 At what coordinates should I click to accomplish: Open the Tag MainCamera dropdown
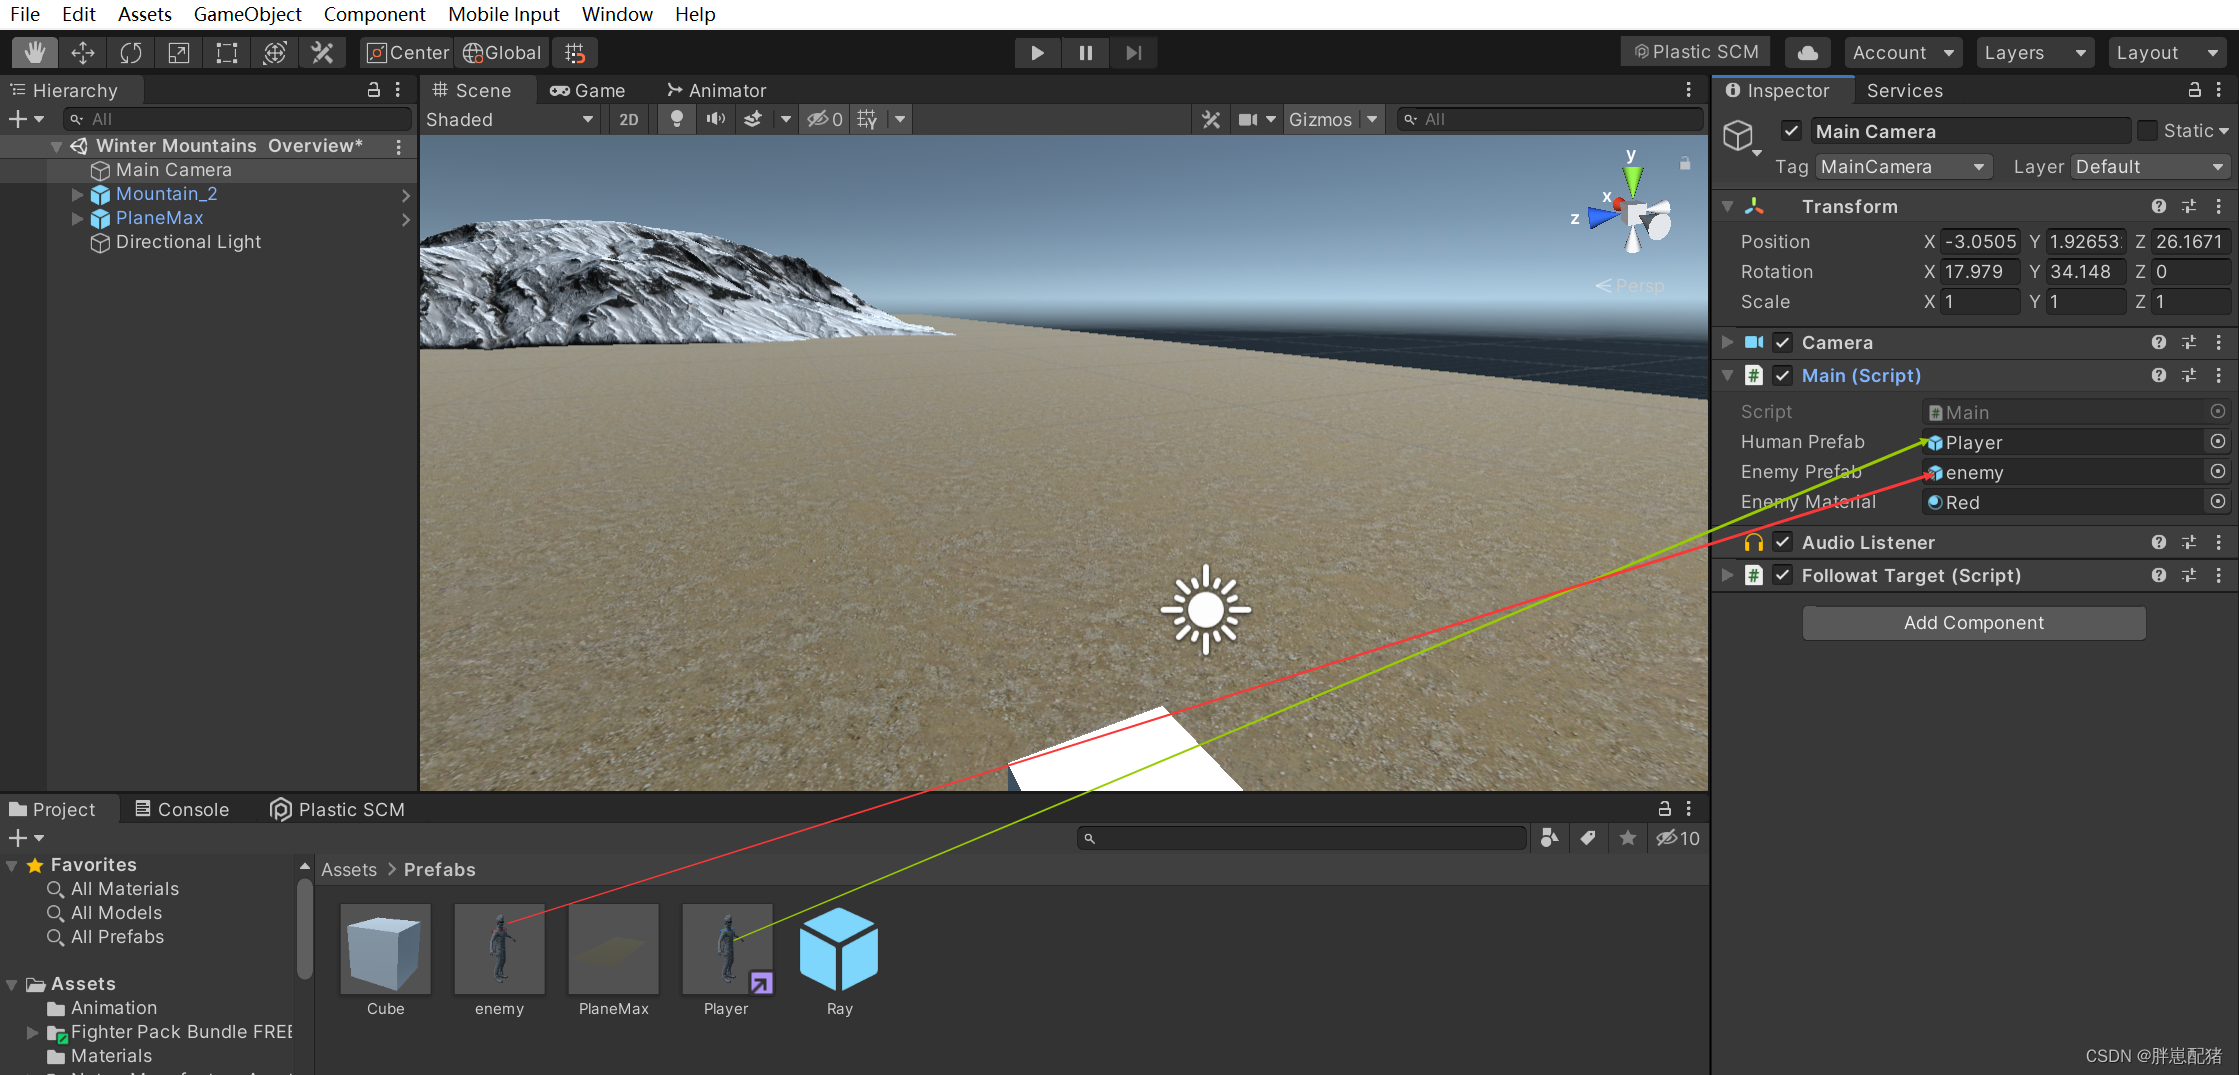[x=1903, y=167]
